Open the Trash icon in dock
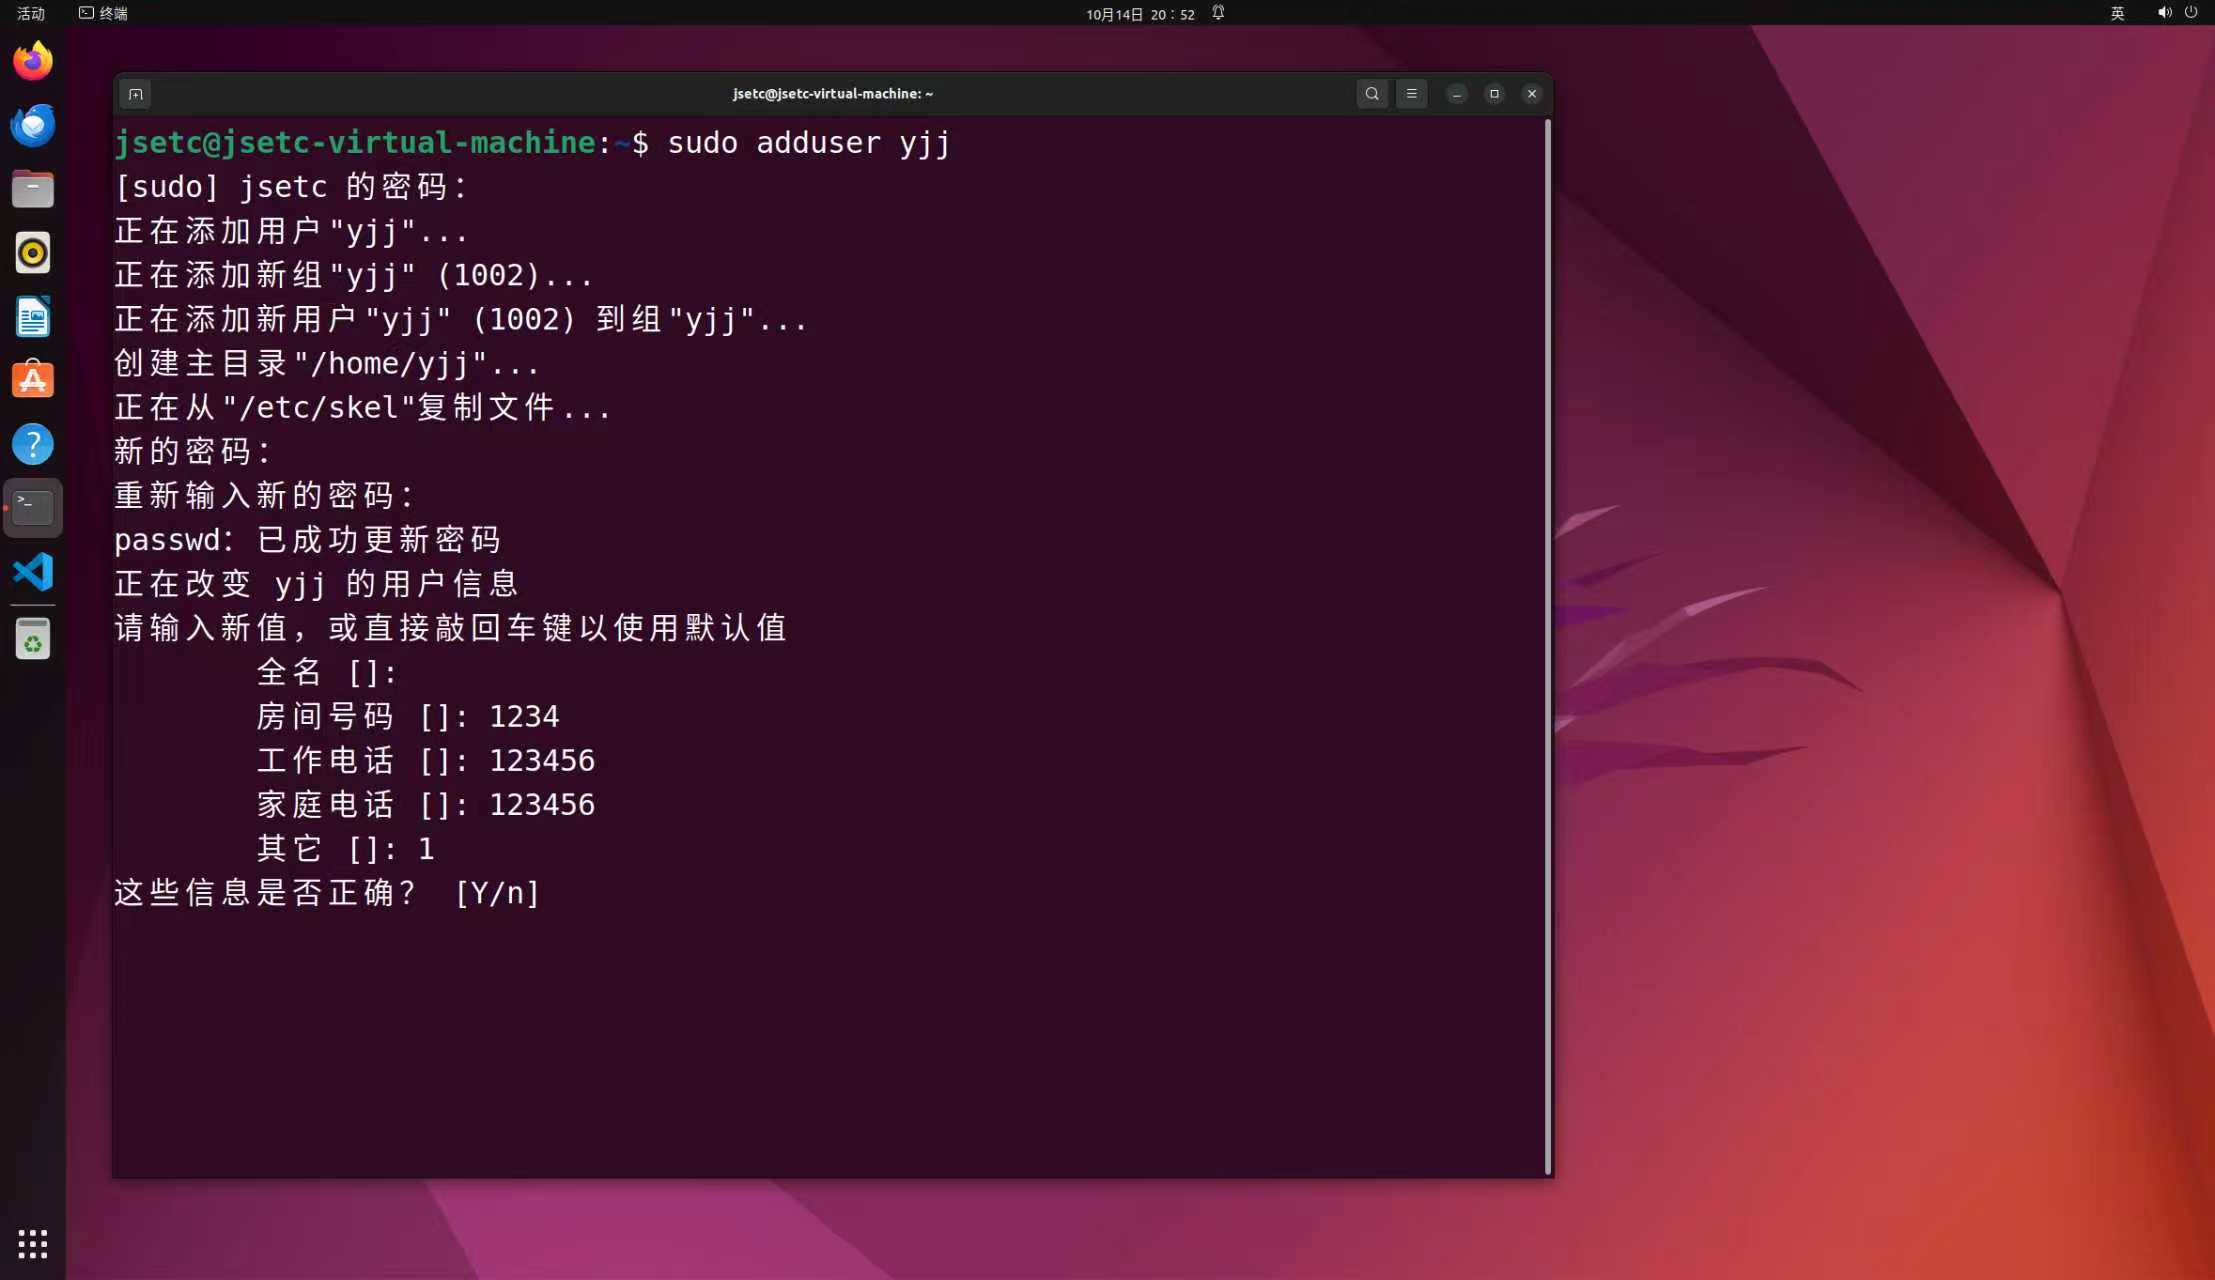Screen dimensions: 2215x1280 (33, 640)
